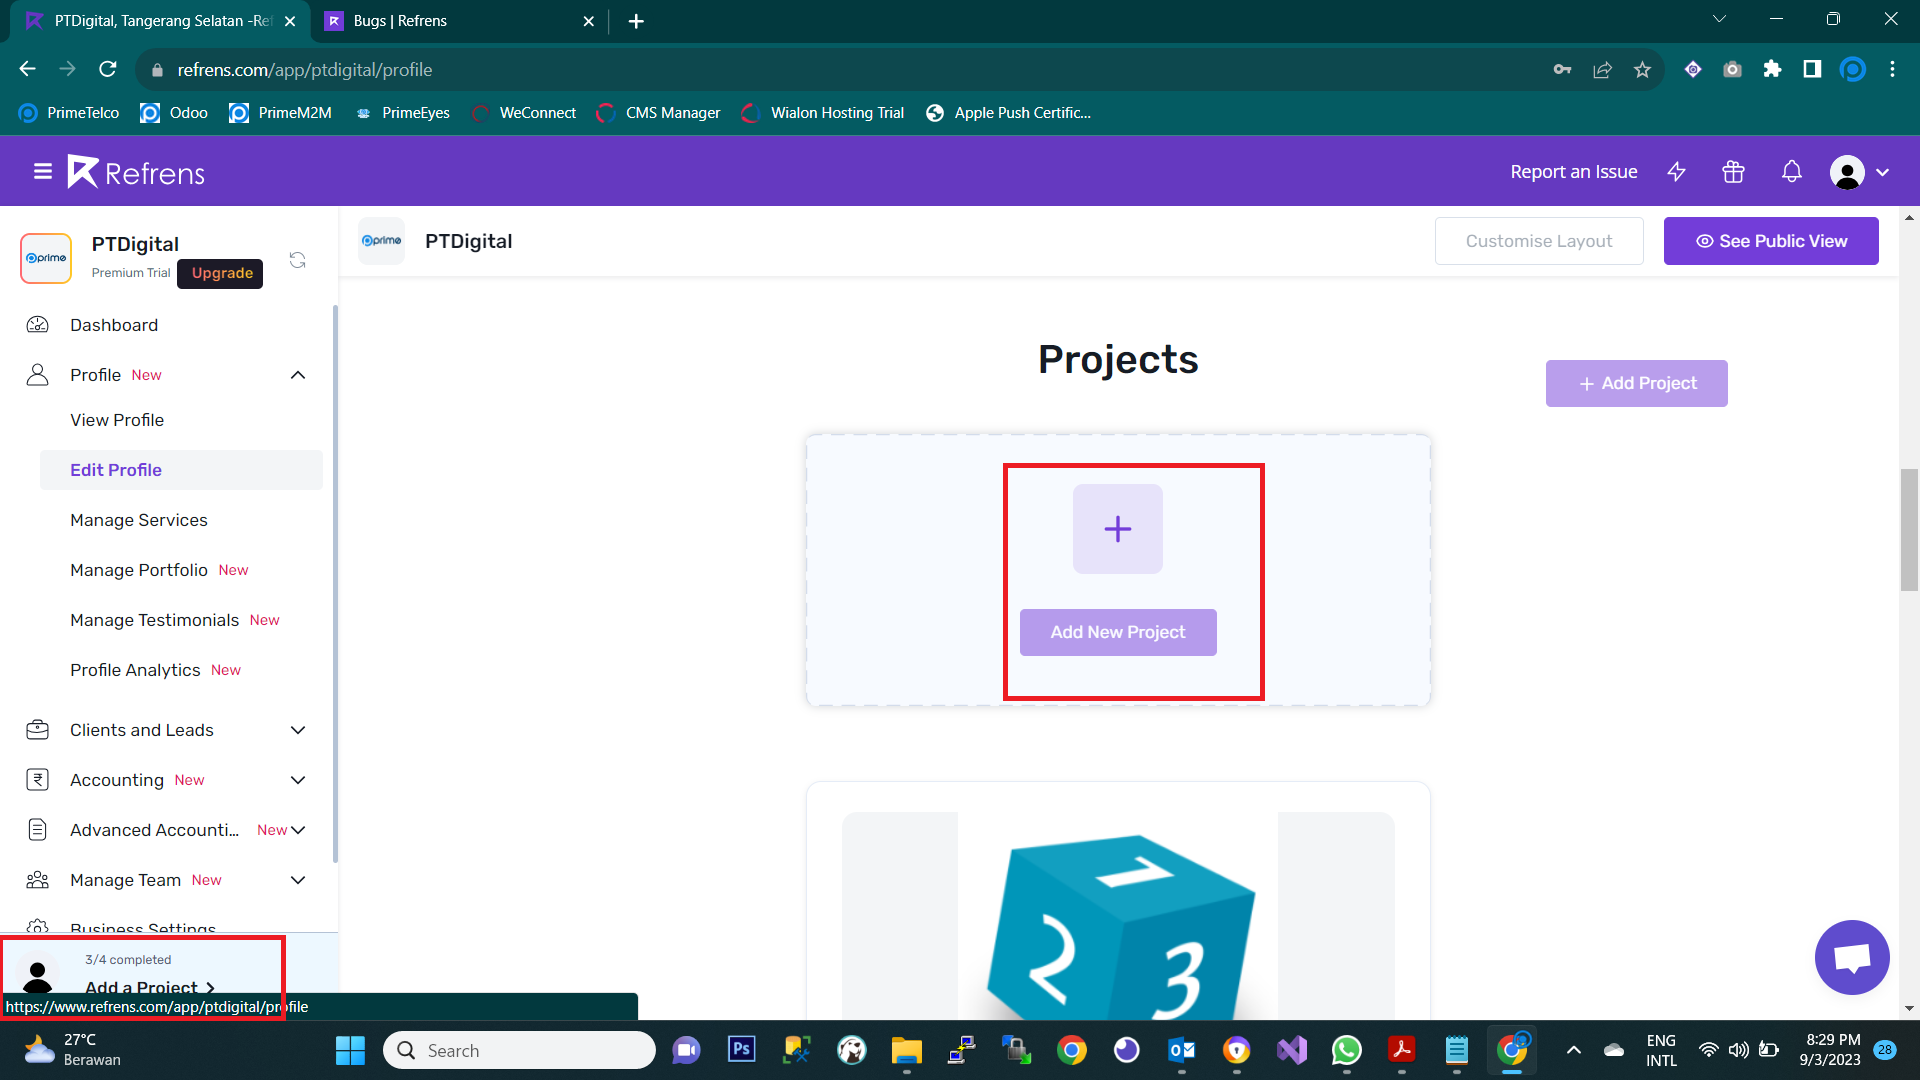Image resolution: width=1920 pixels, height=1080 pixels.
Task: Click See Public View button
Action: pos(1771,241)
